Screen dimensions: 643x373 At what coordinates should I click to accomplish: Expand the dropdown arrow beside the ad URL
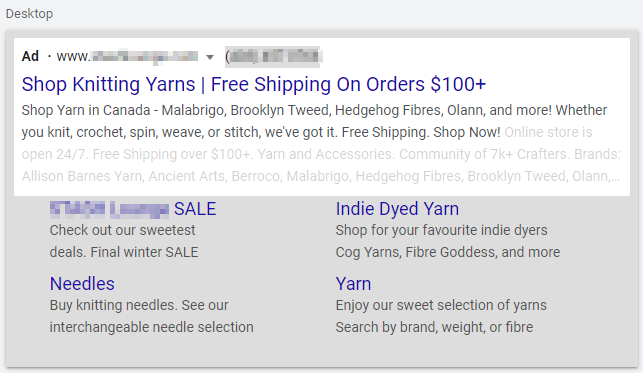tap(210, 57)
